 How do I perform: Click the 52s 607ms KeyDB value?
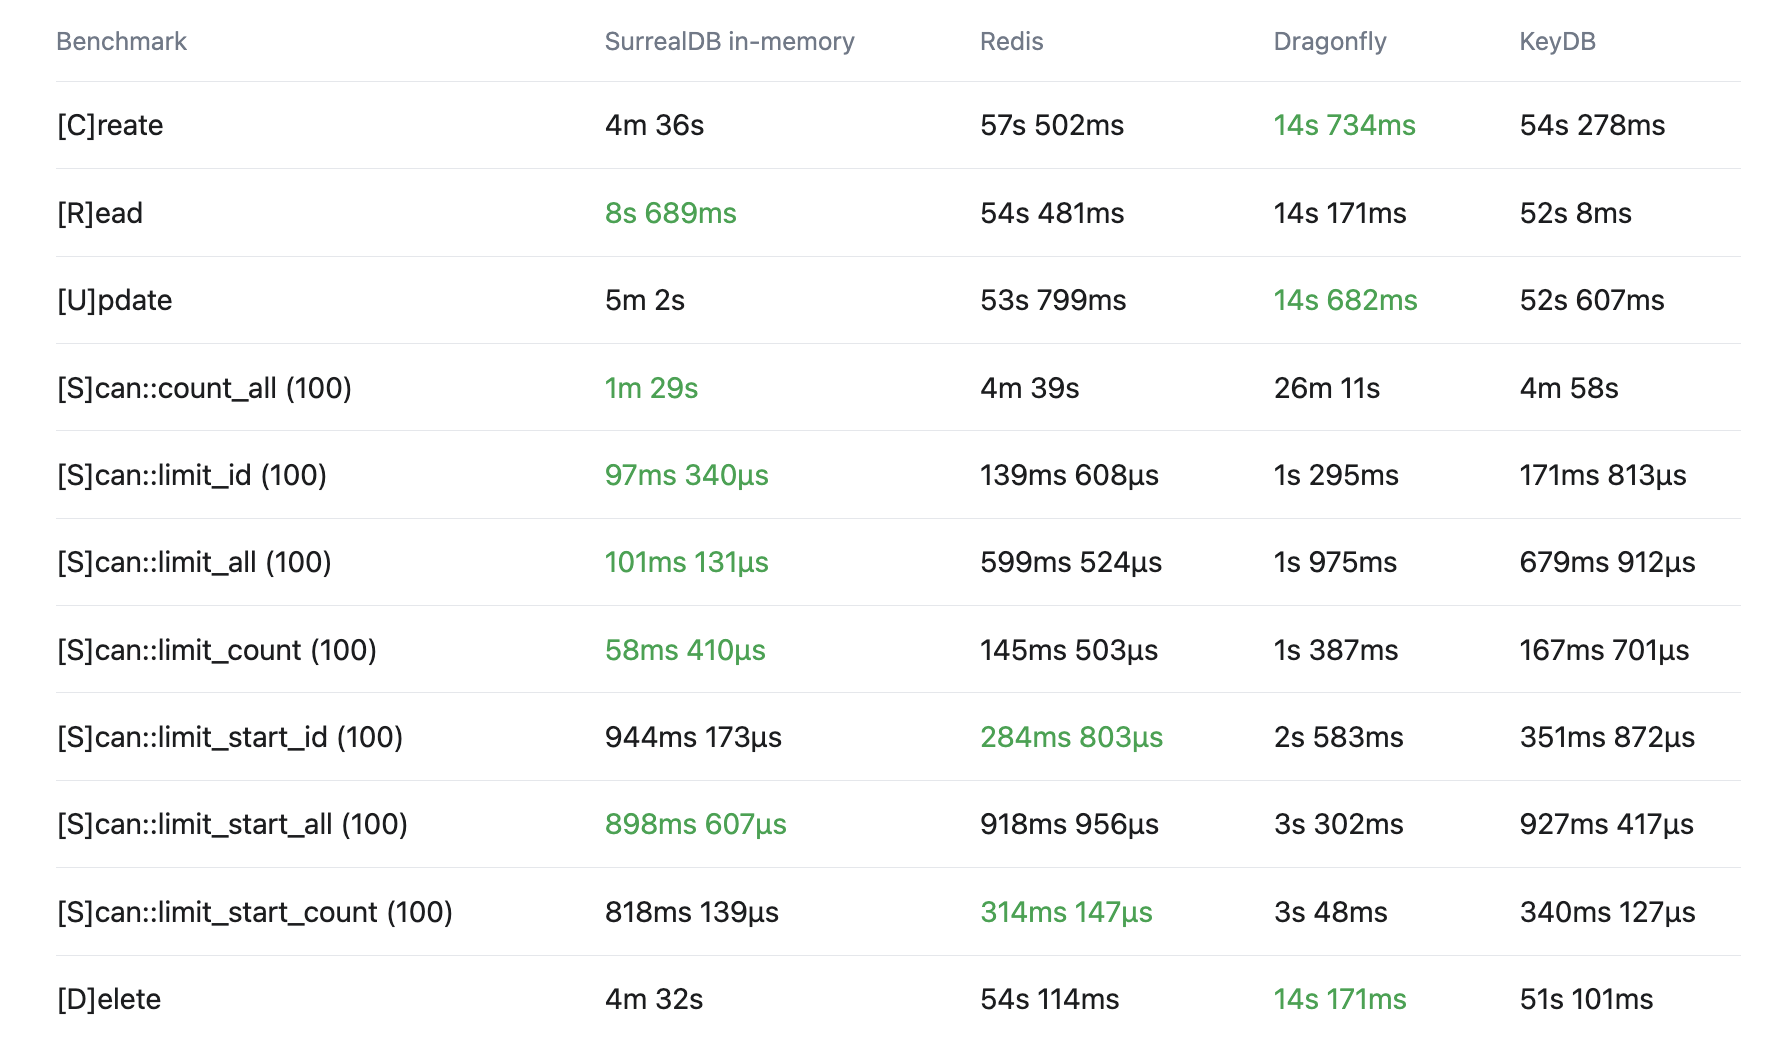[1592, 300]
